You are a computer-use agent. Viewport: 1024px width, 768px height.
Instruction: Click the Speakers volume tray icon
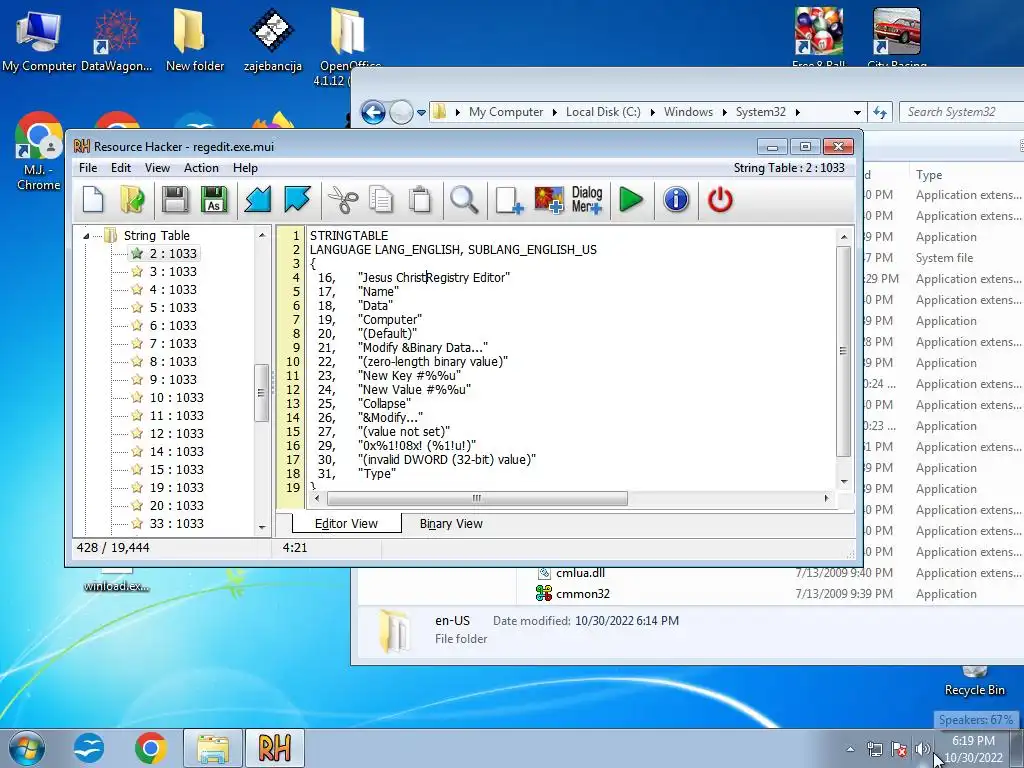click(x=923, y=749)
